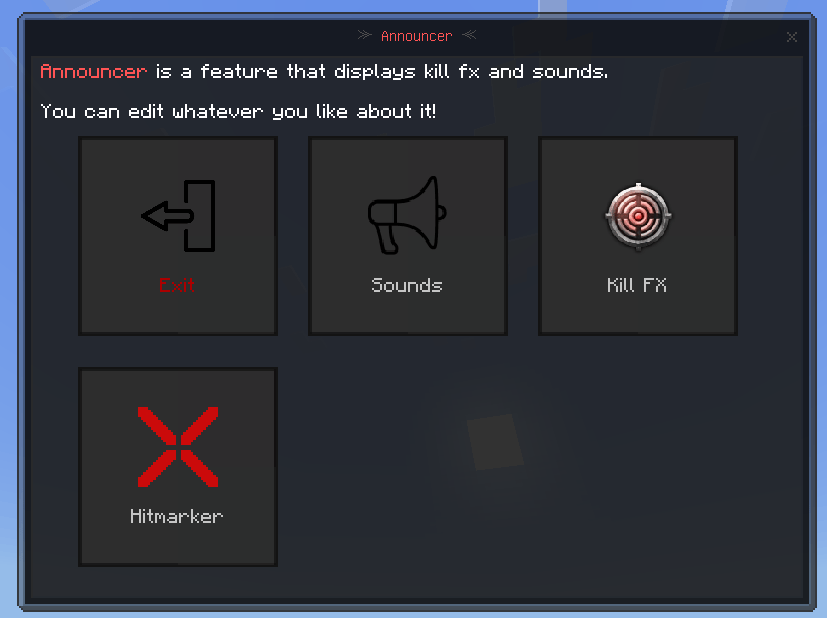Close the Announcer window with the X

pos(792,37)
